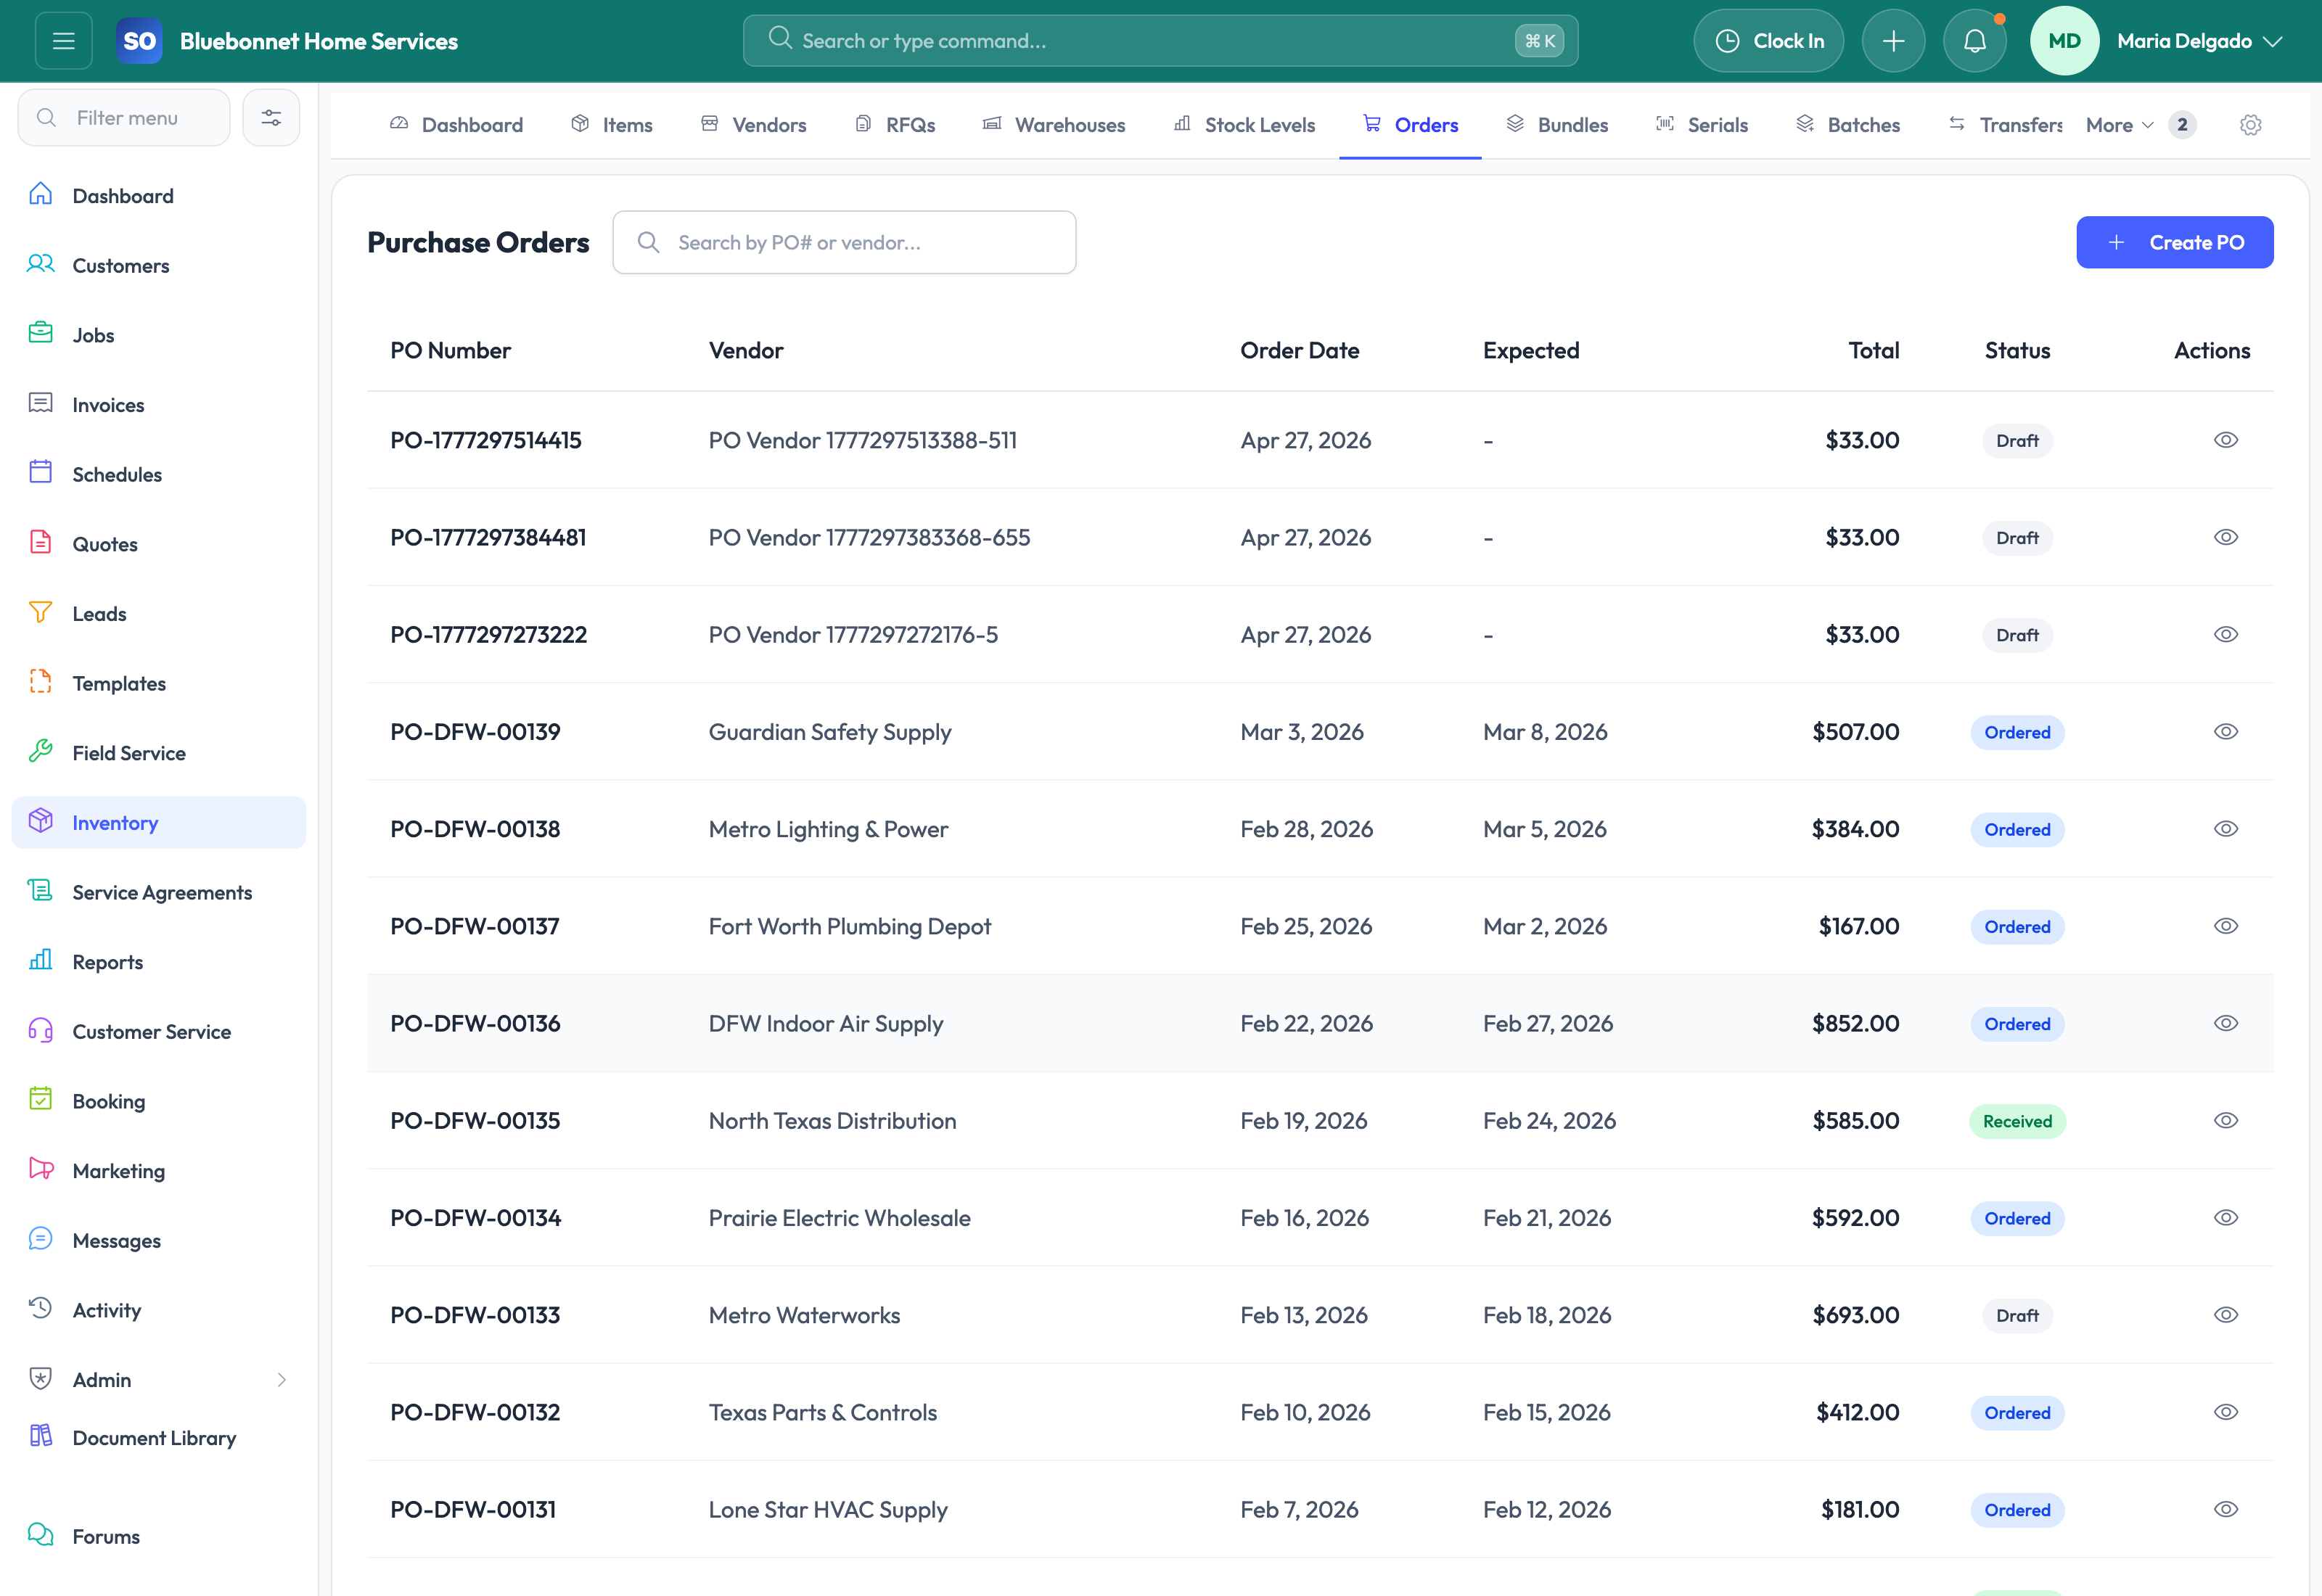Viewport: 2322px width, 1596px height.
Task: Open Templates in the sidebar
Action: pyautogui.click(x=159, y=684)
